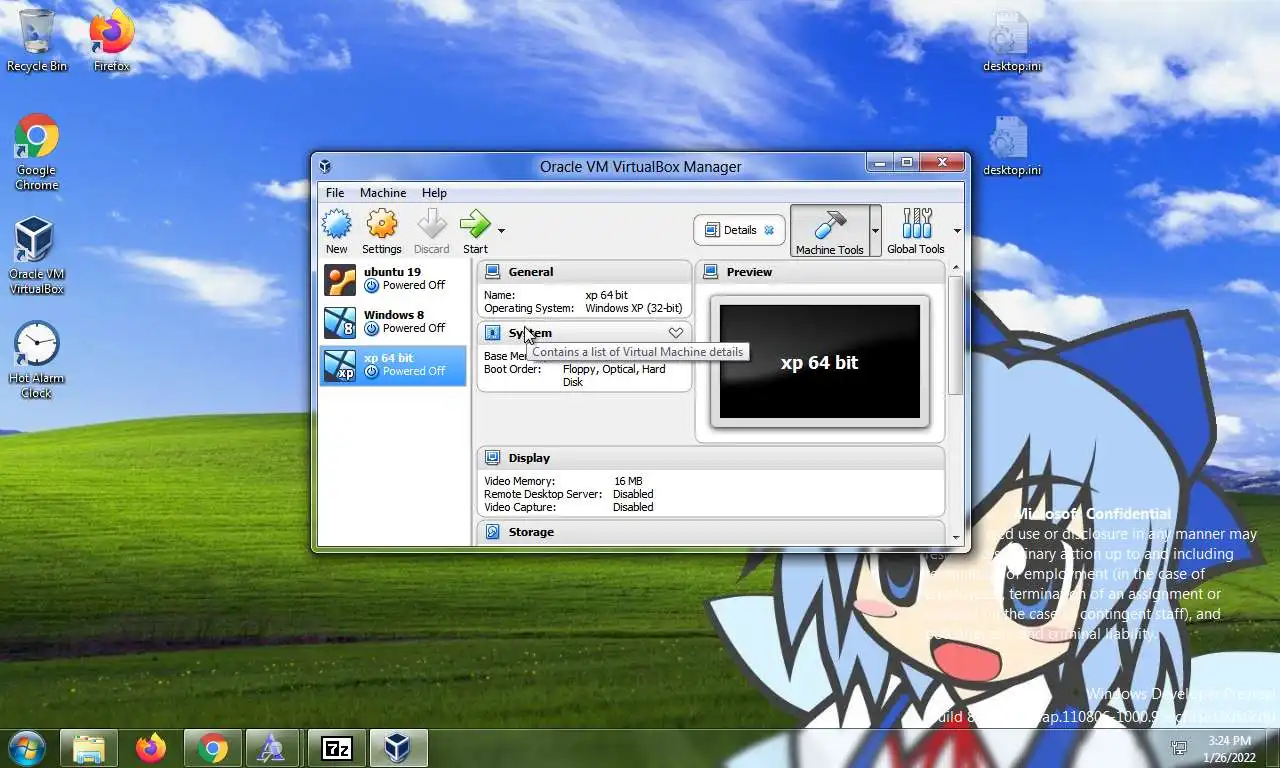The width and height of the screenshot is (1280, 768).
Task: Click the Video Capture 'Disabled' value
Action: coord(633,507)
